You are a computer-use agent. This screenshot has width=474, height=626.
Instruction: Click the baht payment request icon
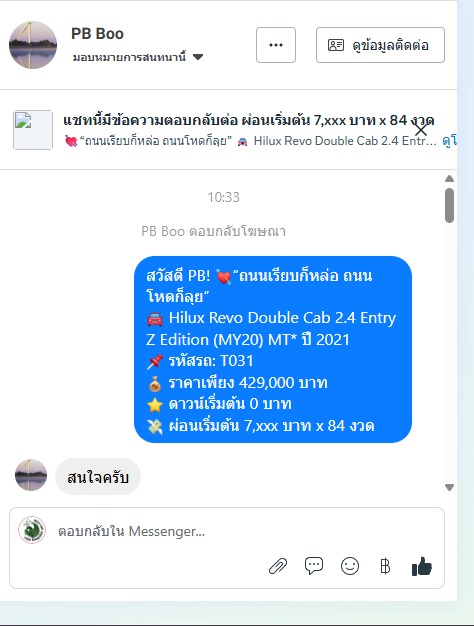385,566
